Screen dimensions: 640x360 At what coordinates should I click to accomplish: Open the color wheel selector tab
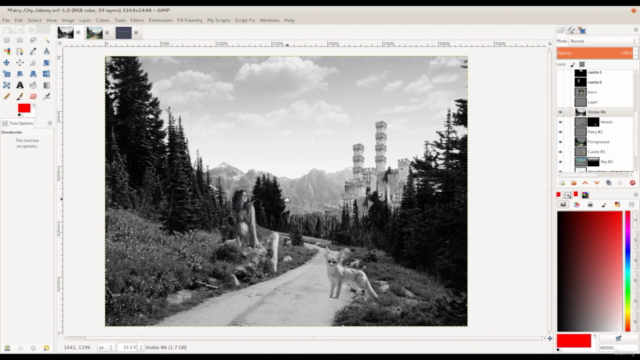(576, 204)
